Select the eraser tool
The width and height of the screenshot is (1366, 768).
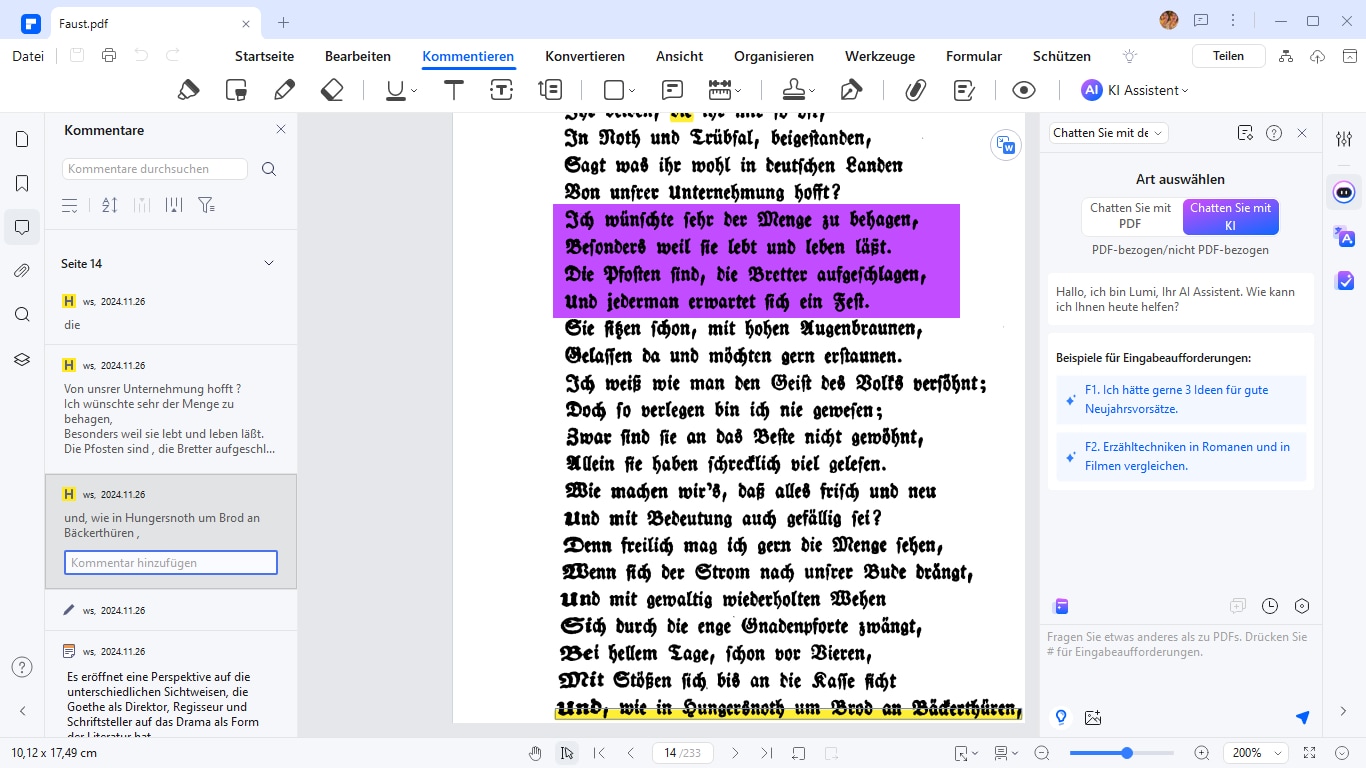pyautogui.click(x=332, y=90)
